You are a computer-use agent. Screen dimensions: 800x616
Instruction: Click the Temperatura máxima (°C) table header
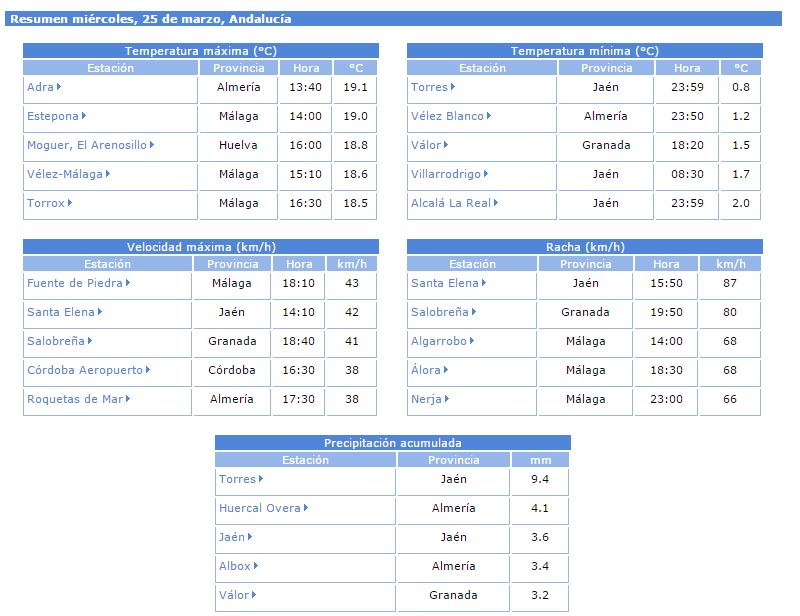(201, 51)
